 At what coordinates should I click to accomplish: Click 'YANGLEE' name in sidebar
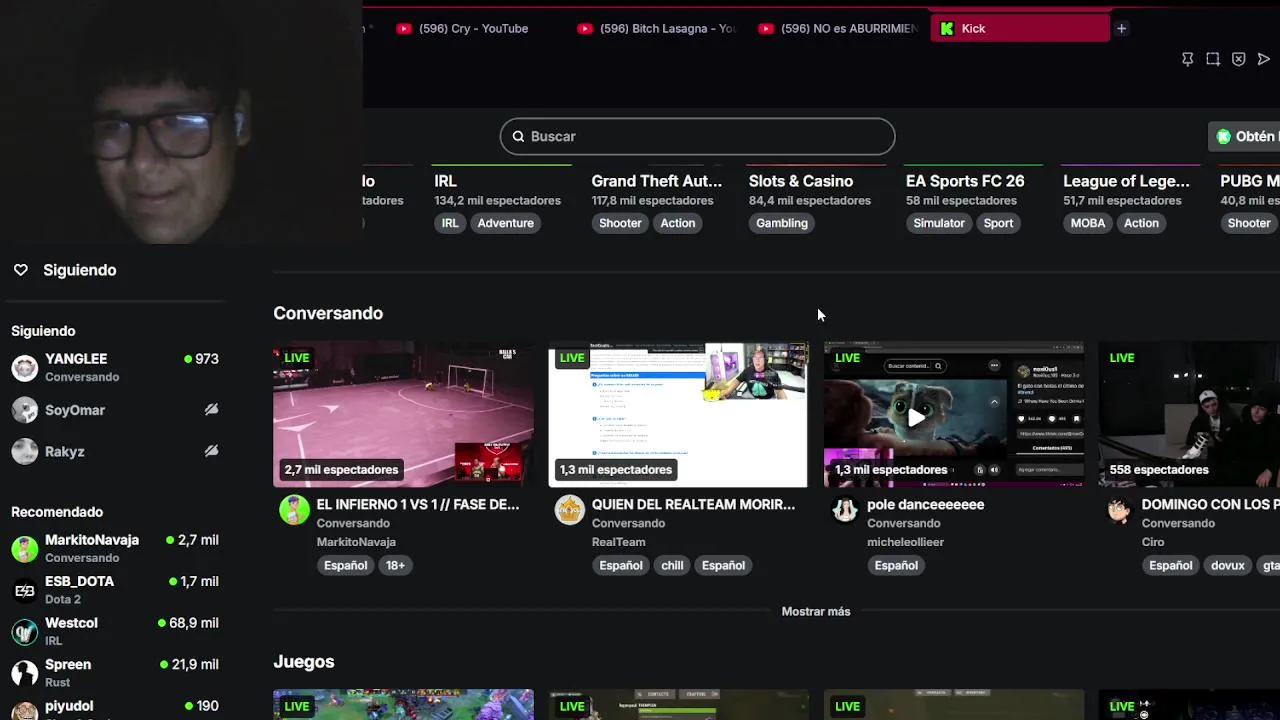pyautogui.click(x=76, y=359)
